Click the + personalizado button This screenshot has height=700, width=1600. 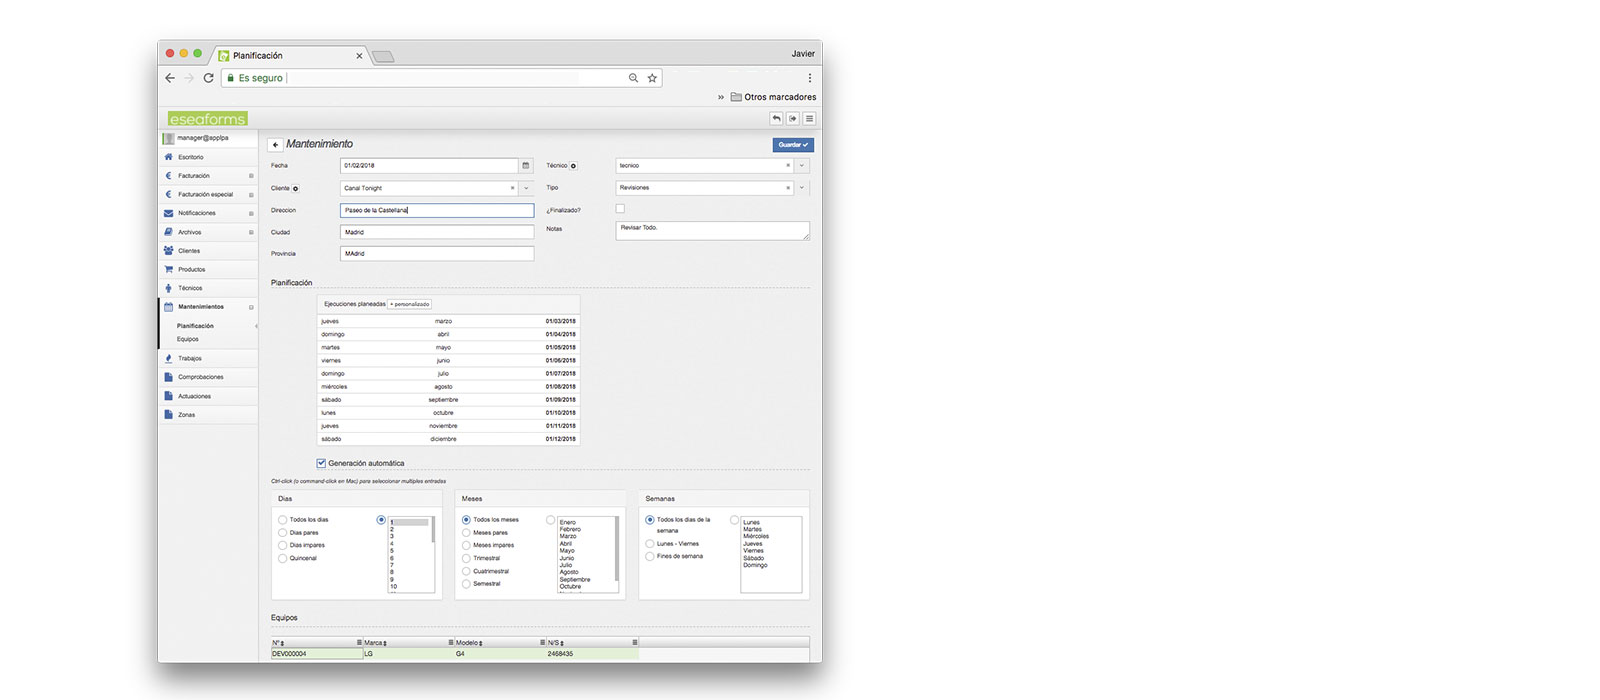(410, 304)
